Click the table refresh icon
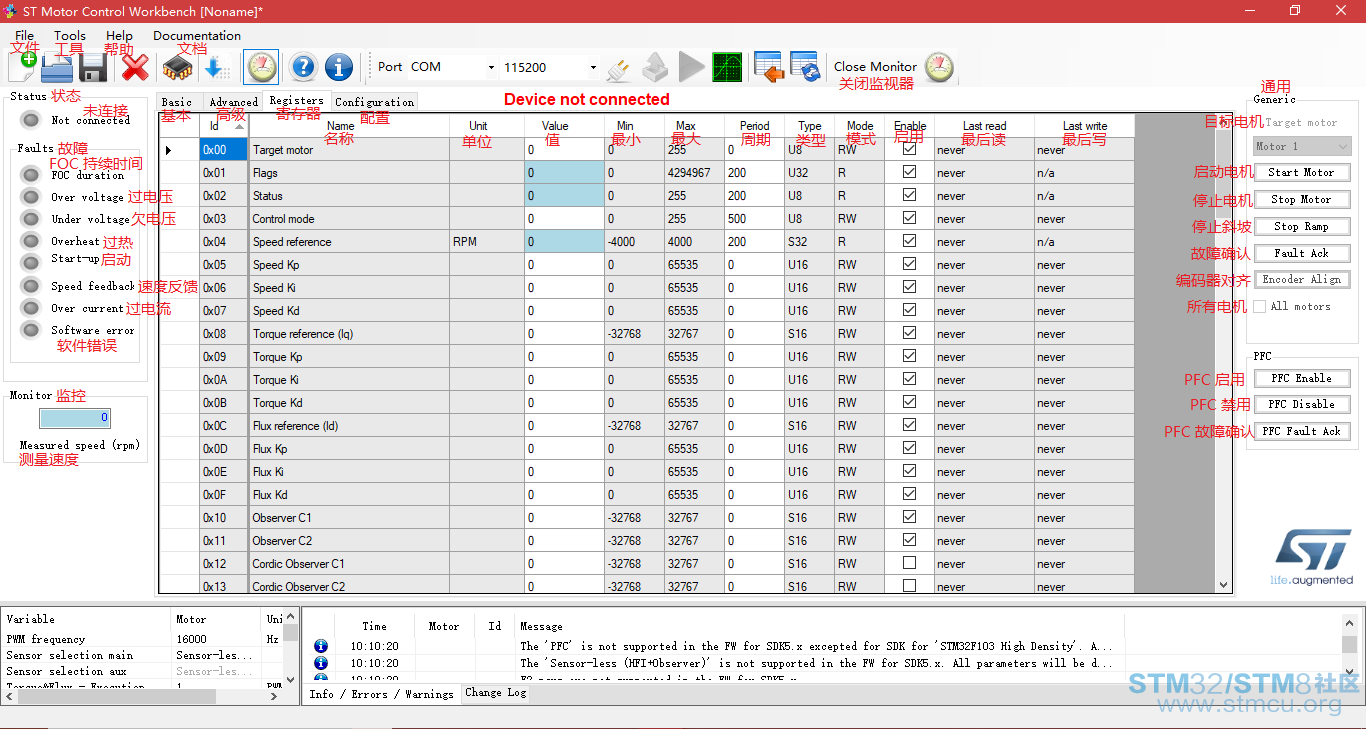Screen dimensions: 1366x729 805,67
